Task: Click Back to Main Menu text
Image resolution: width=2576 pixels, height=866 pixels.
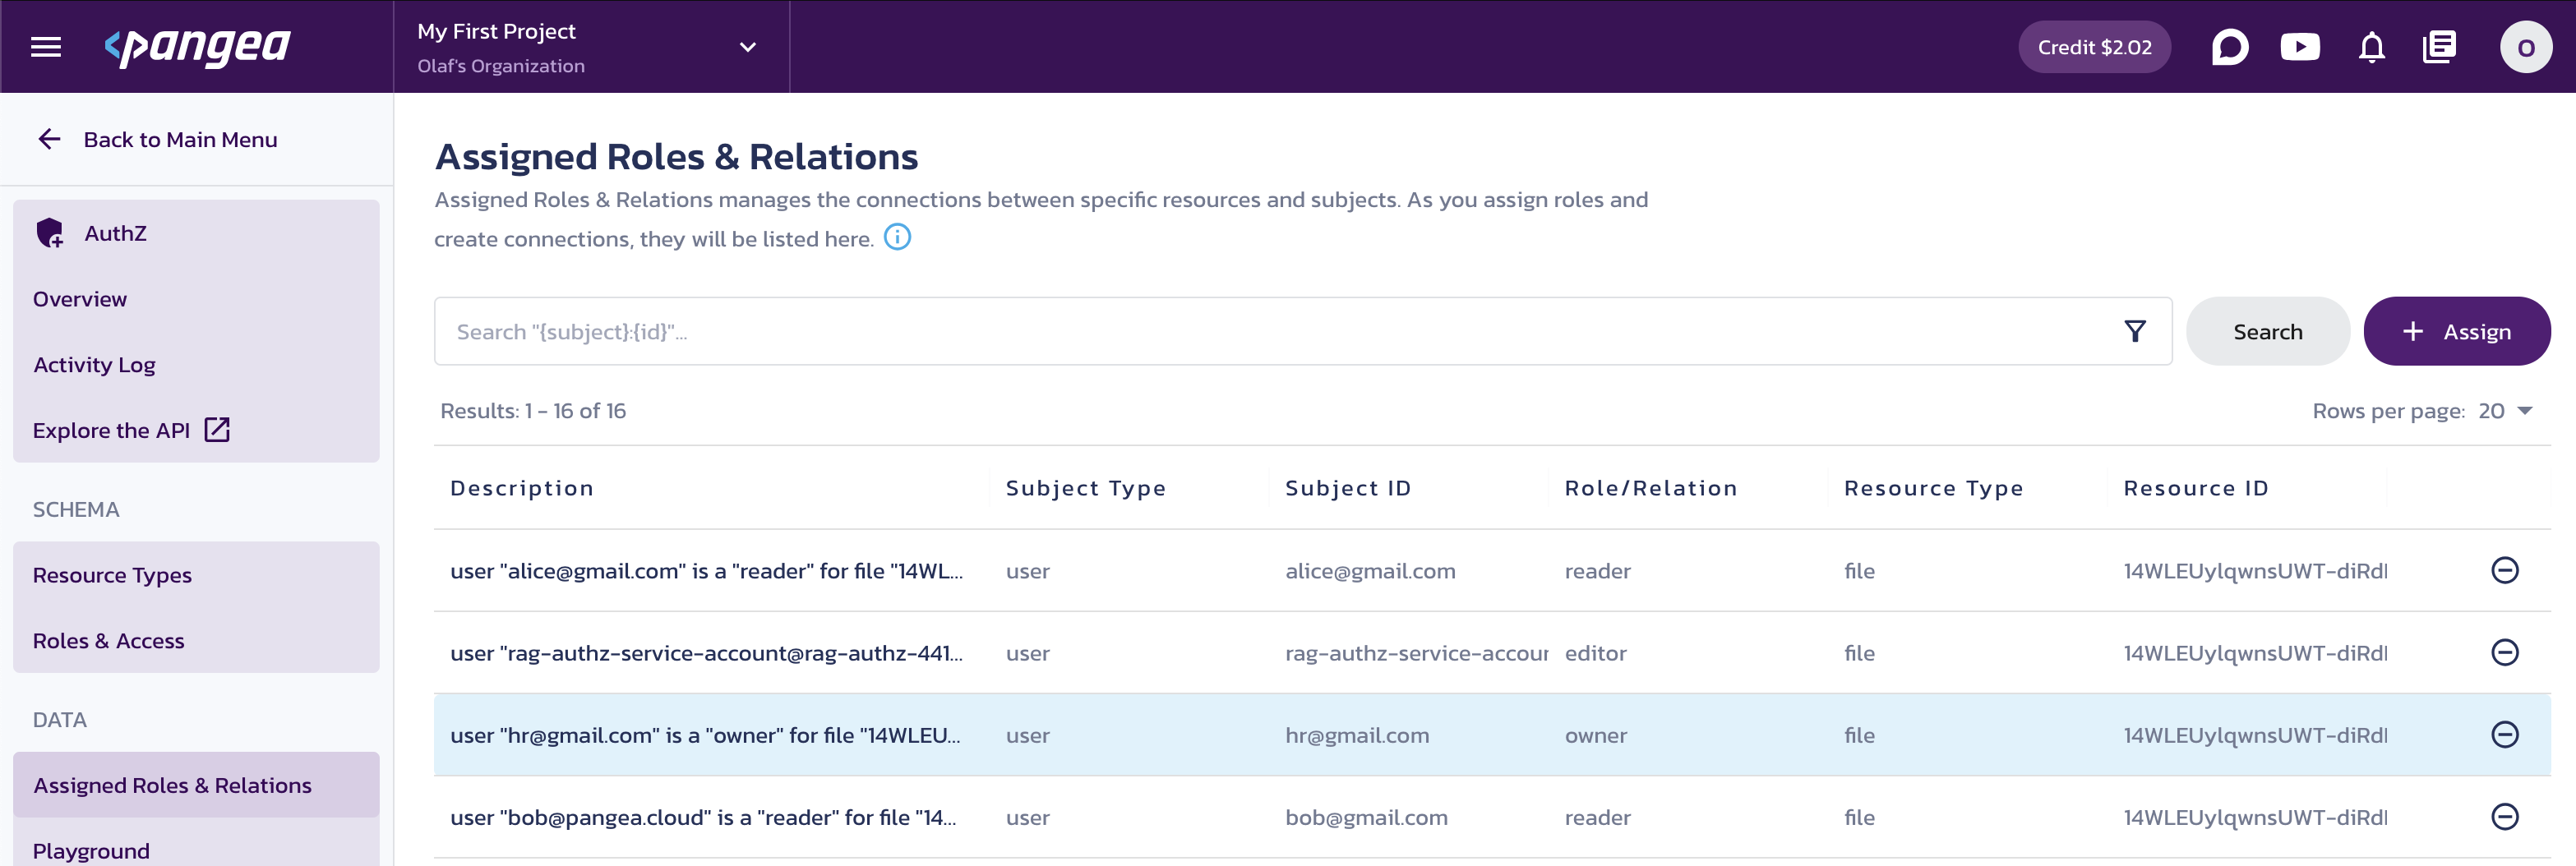Action: (180, 139)
